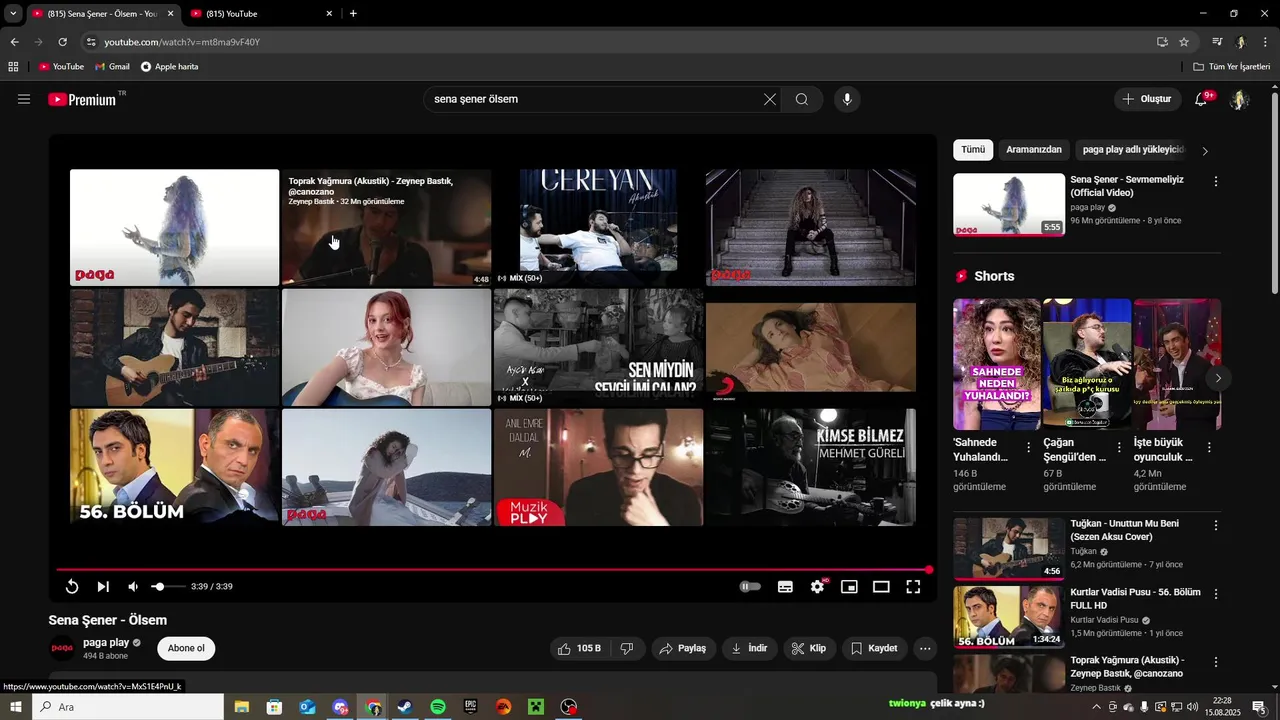Dislike the video with the thumbs-down
The width and height of the screenshot is (1280, 720).
pos(627,648)
